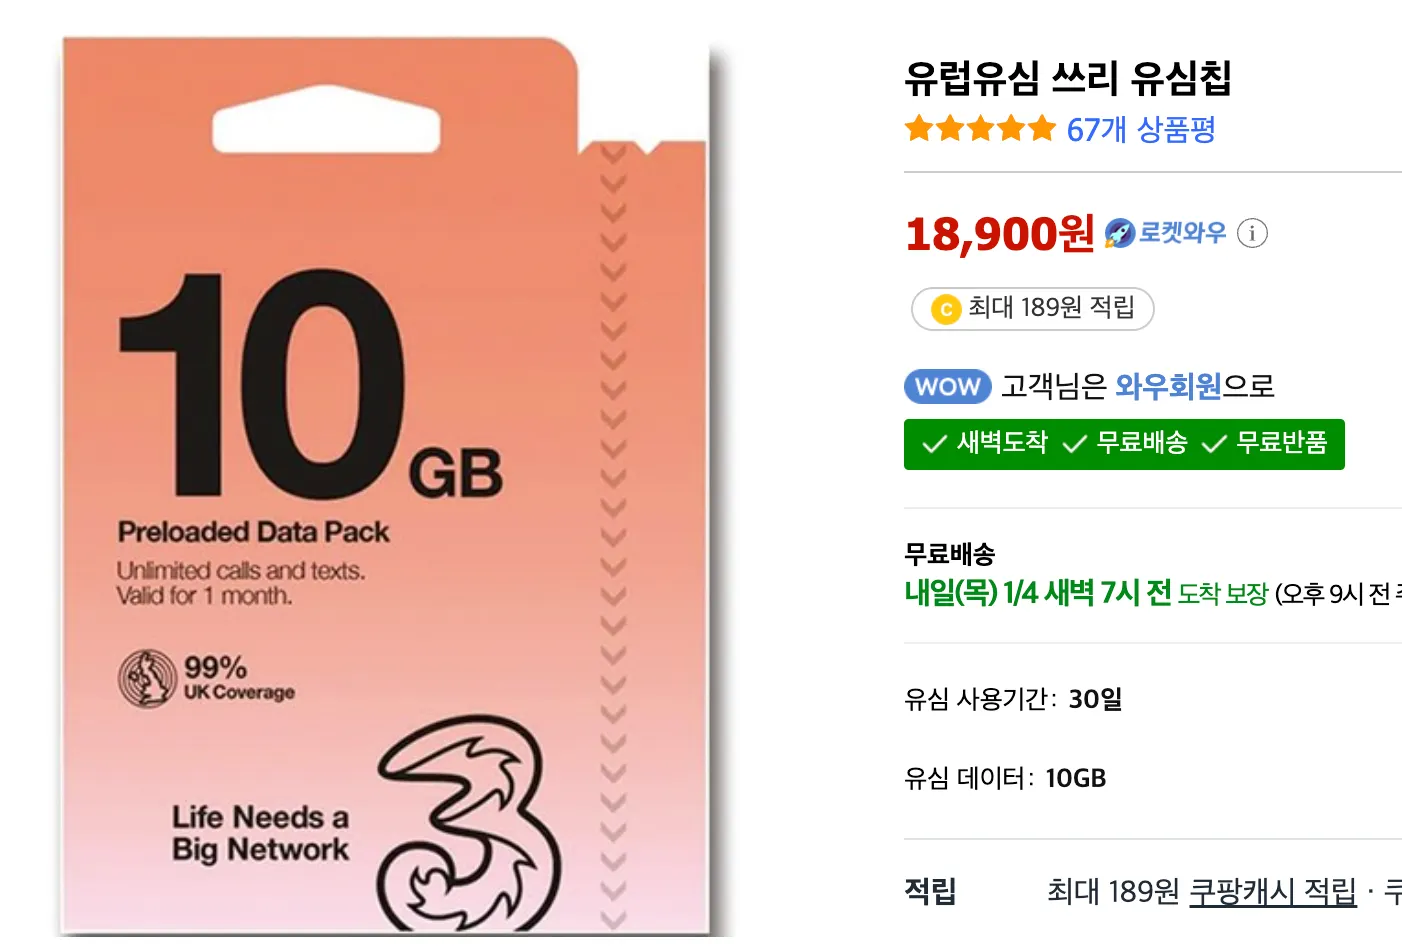
Task: Click the checkmark beside 새벽도착
Action: (x=934, y=444)
